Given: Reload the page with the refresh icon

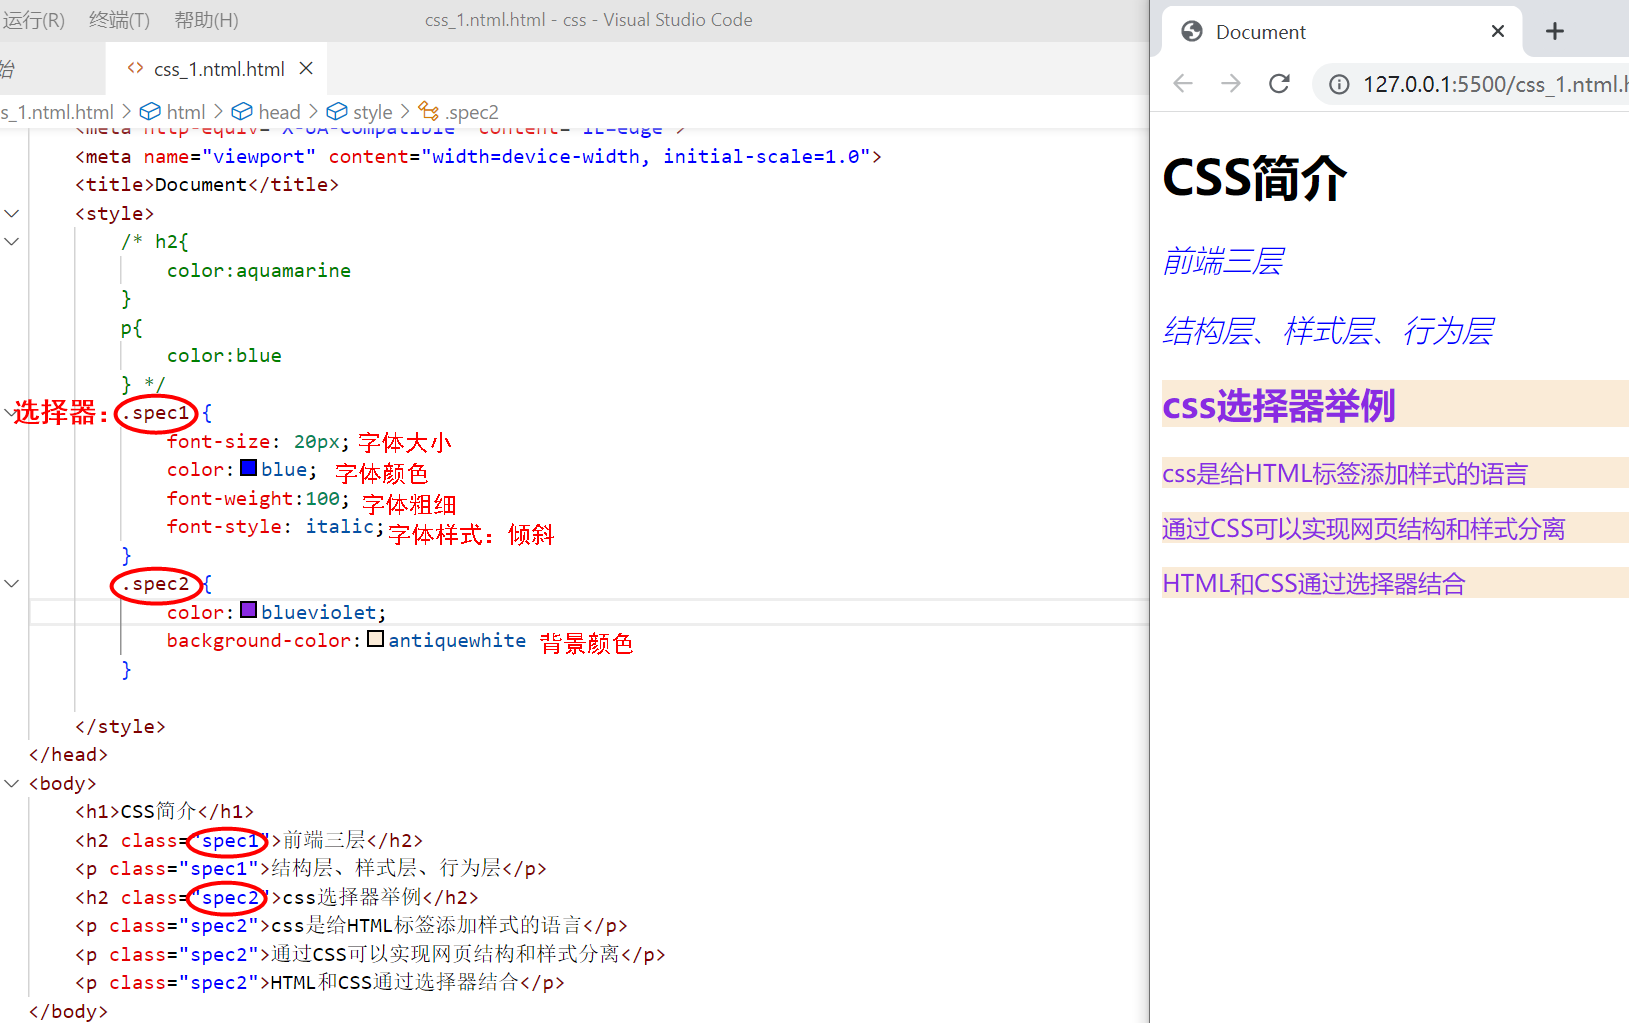Looking at the screenshot, I should coord(1278,84).
